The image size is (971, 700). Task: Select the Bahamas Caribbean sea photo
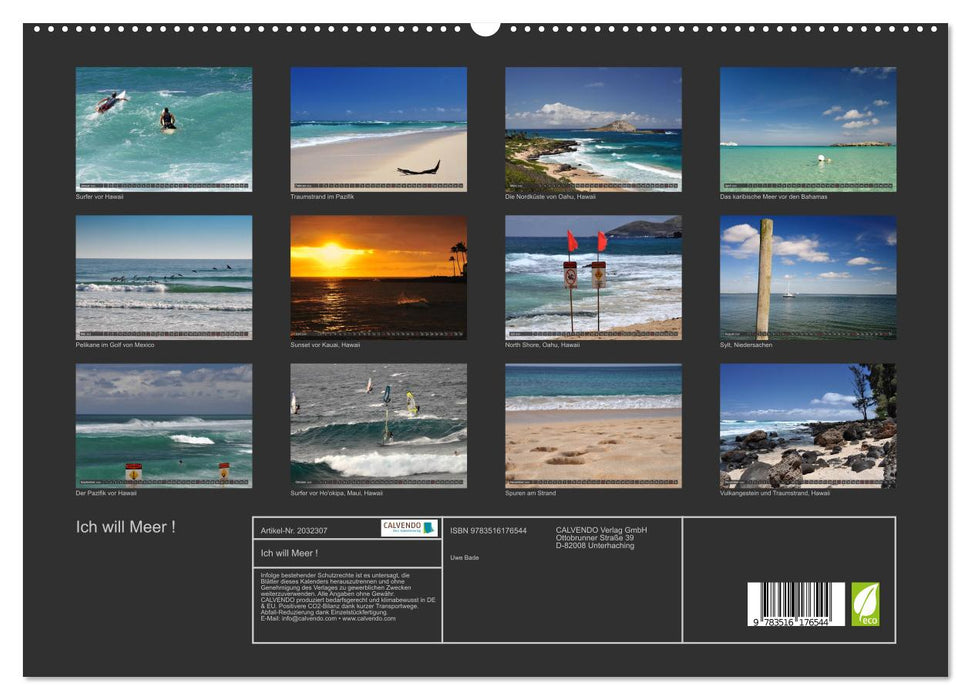[808, 129]
